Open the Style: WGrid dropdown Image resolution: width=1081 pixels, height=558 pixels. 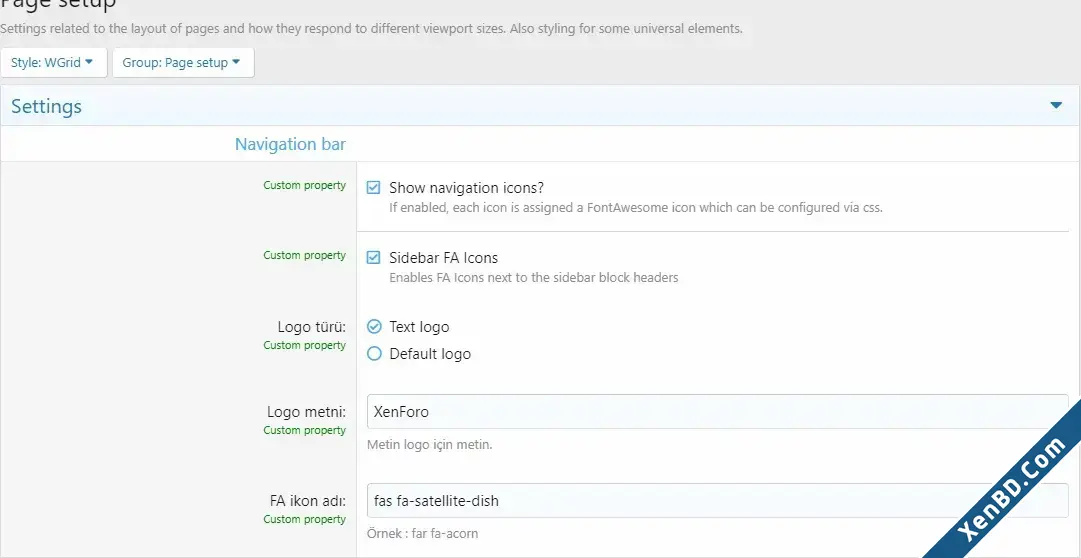[x=54, y=63]
